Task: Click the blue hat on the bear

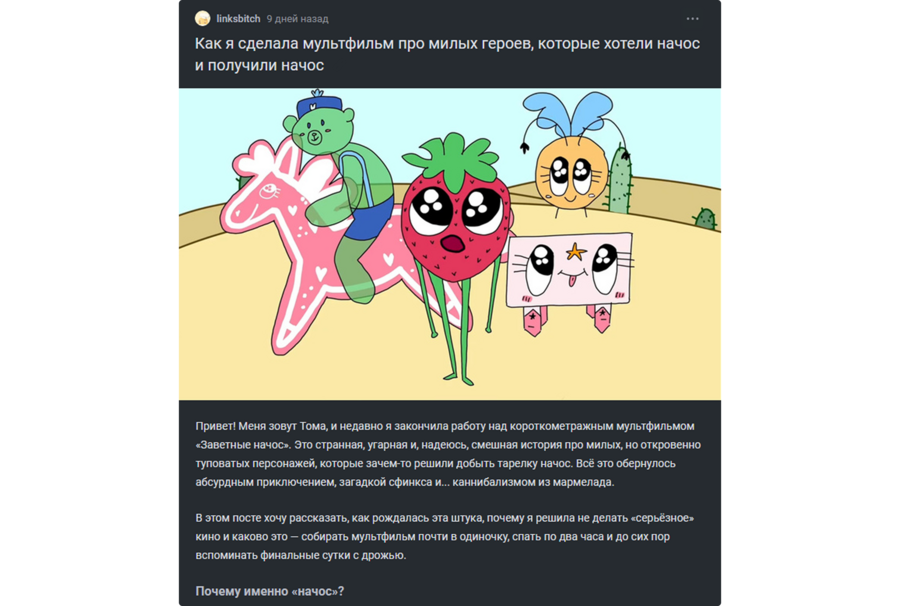Action: pyautogui.click(x=319, y=105)
